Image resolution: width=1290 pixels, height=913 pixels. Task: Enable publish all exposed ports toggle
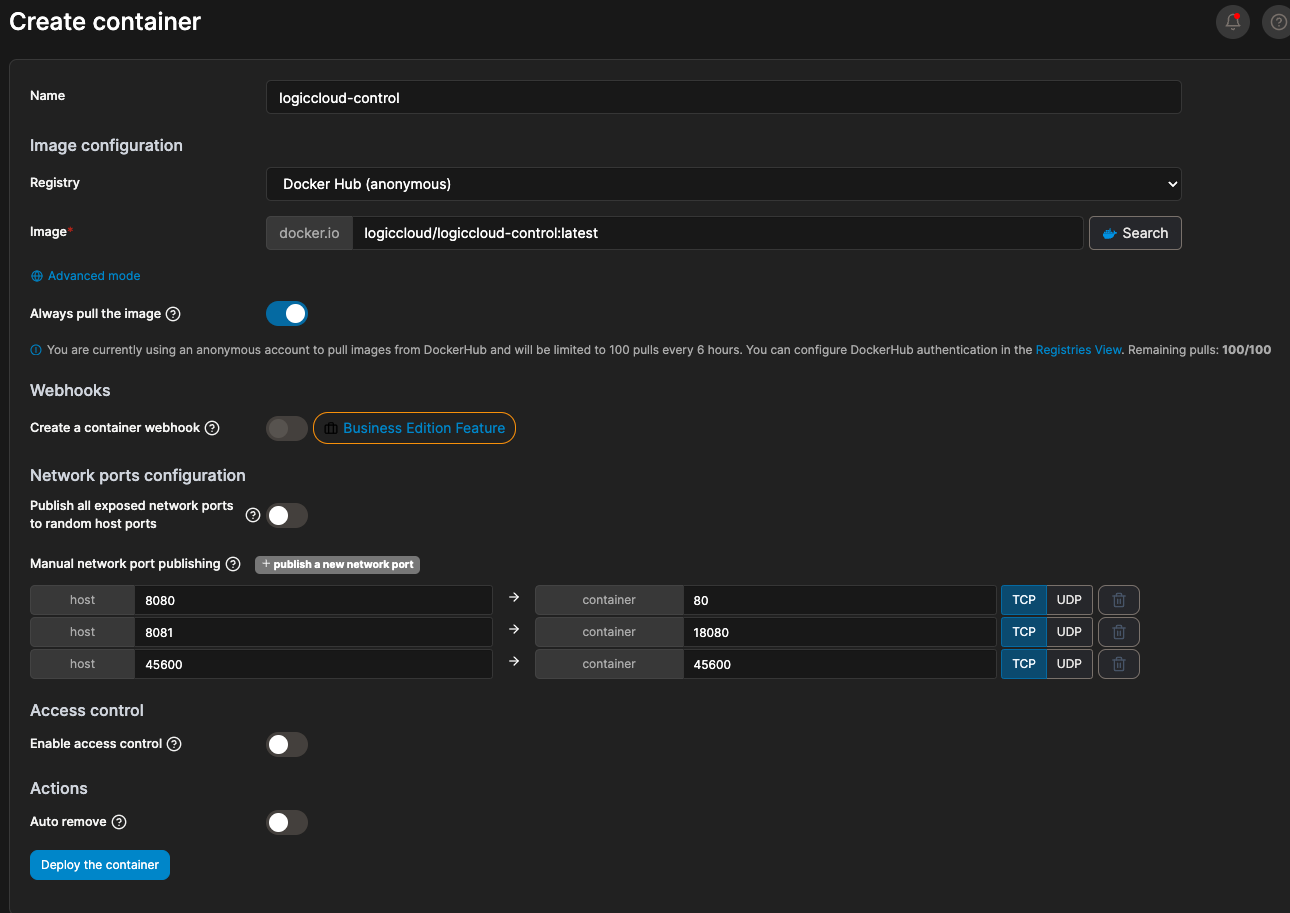tap(287, 516)
